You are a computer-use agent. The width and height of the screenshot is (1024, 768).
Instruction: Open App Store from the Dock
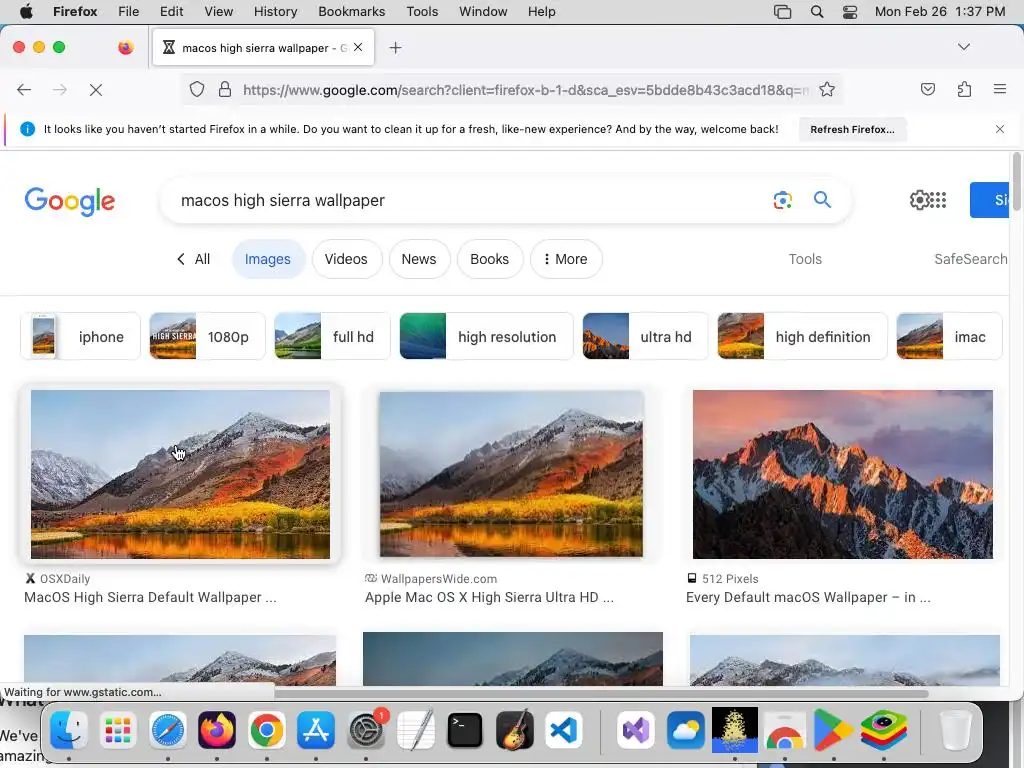[316, 729]
